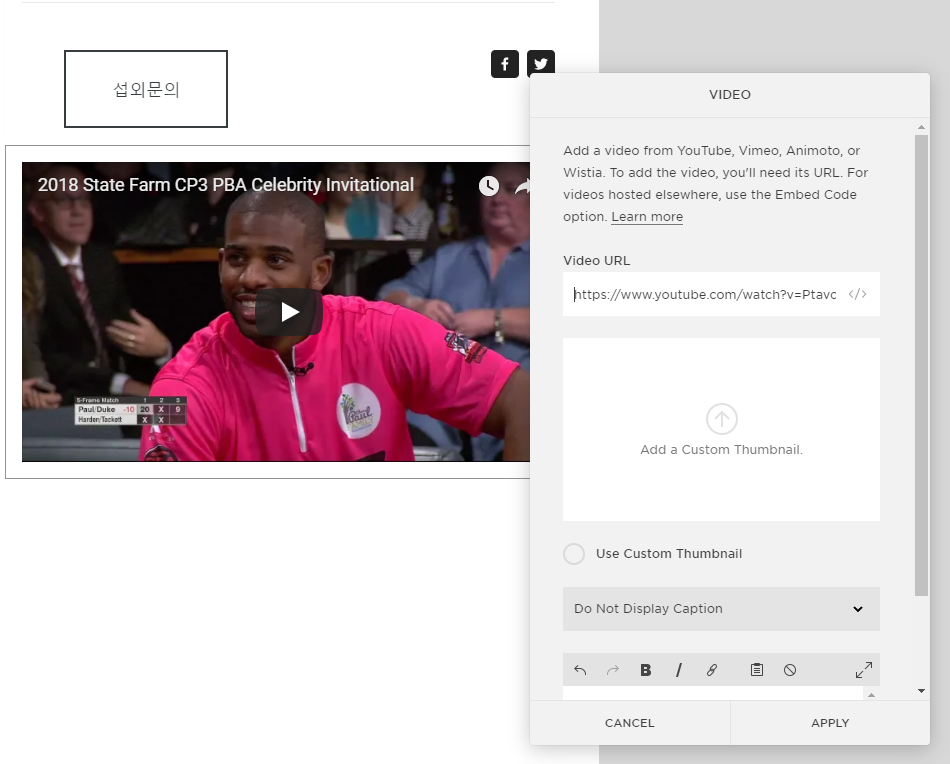Enable the Use Custom Thumbnail toggle
The height and width of the screenshot is (764, 950).
(574, 554)
